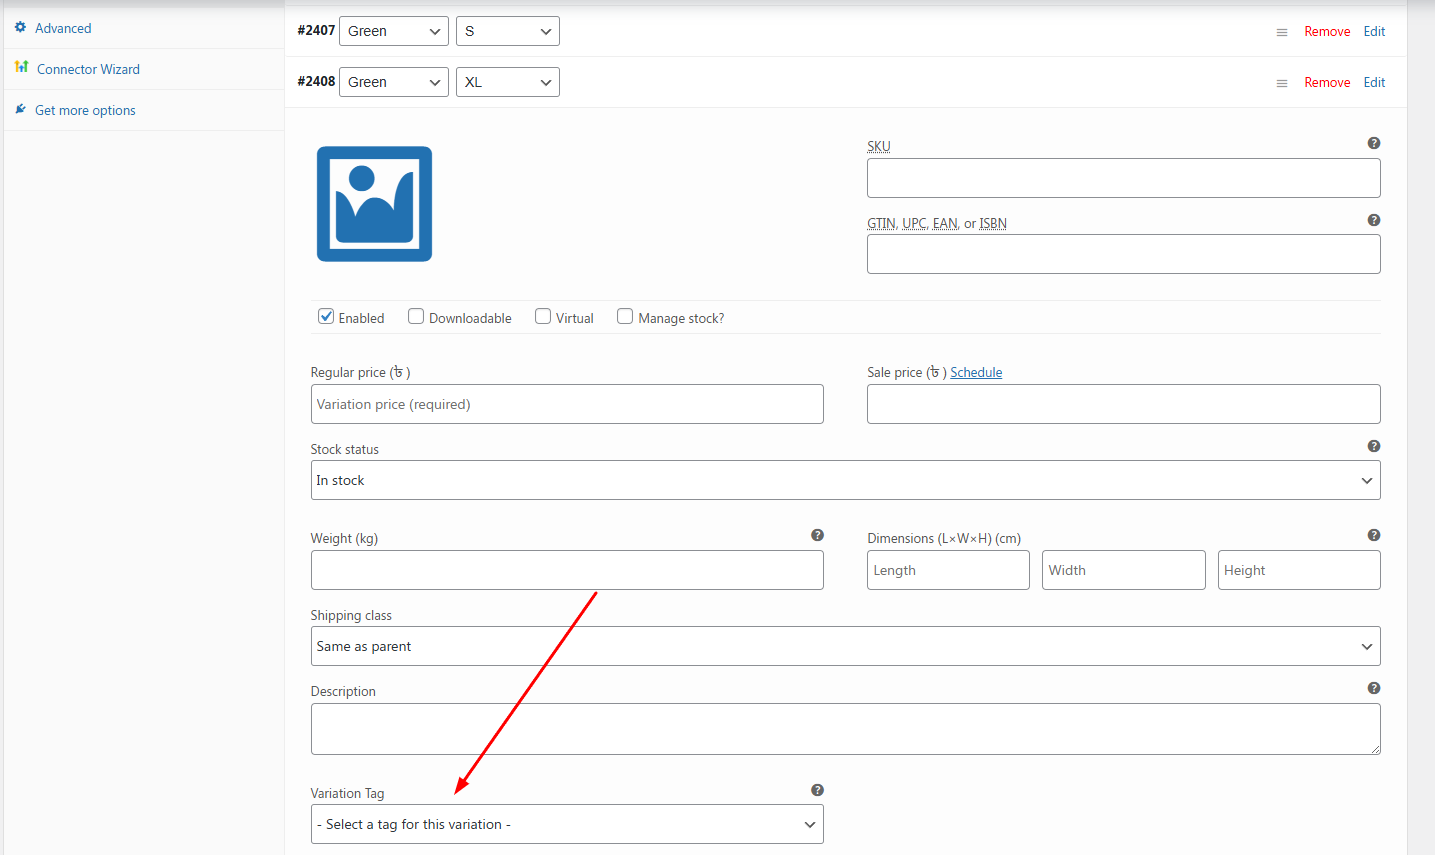Select the Advanced entry in the sidebar
Viewport: 1435px width, 855px height.
[64, 28]
